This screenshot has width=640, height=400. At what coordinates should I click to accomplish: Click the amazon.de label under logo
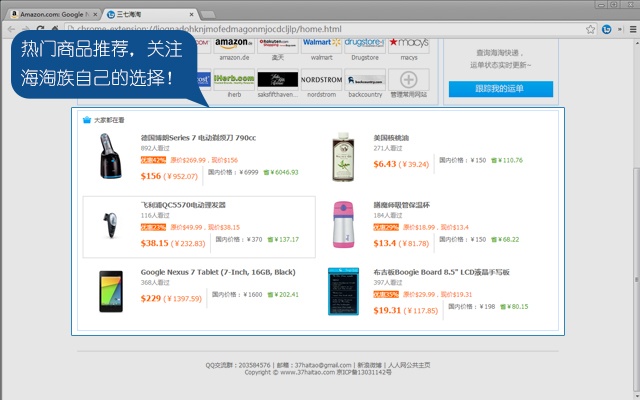tap(234, 58)
